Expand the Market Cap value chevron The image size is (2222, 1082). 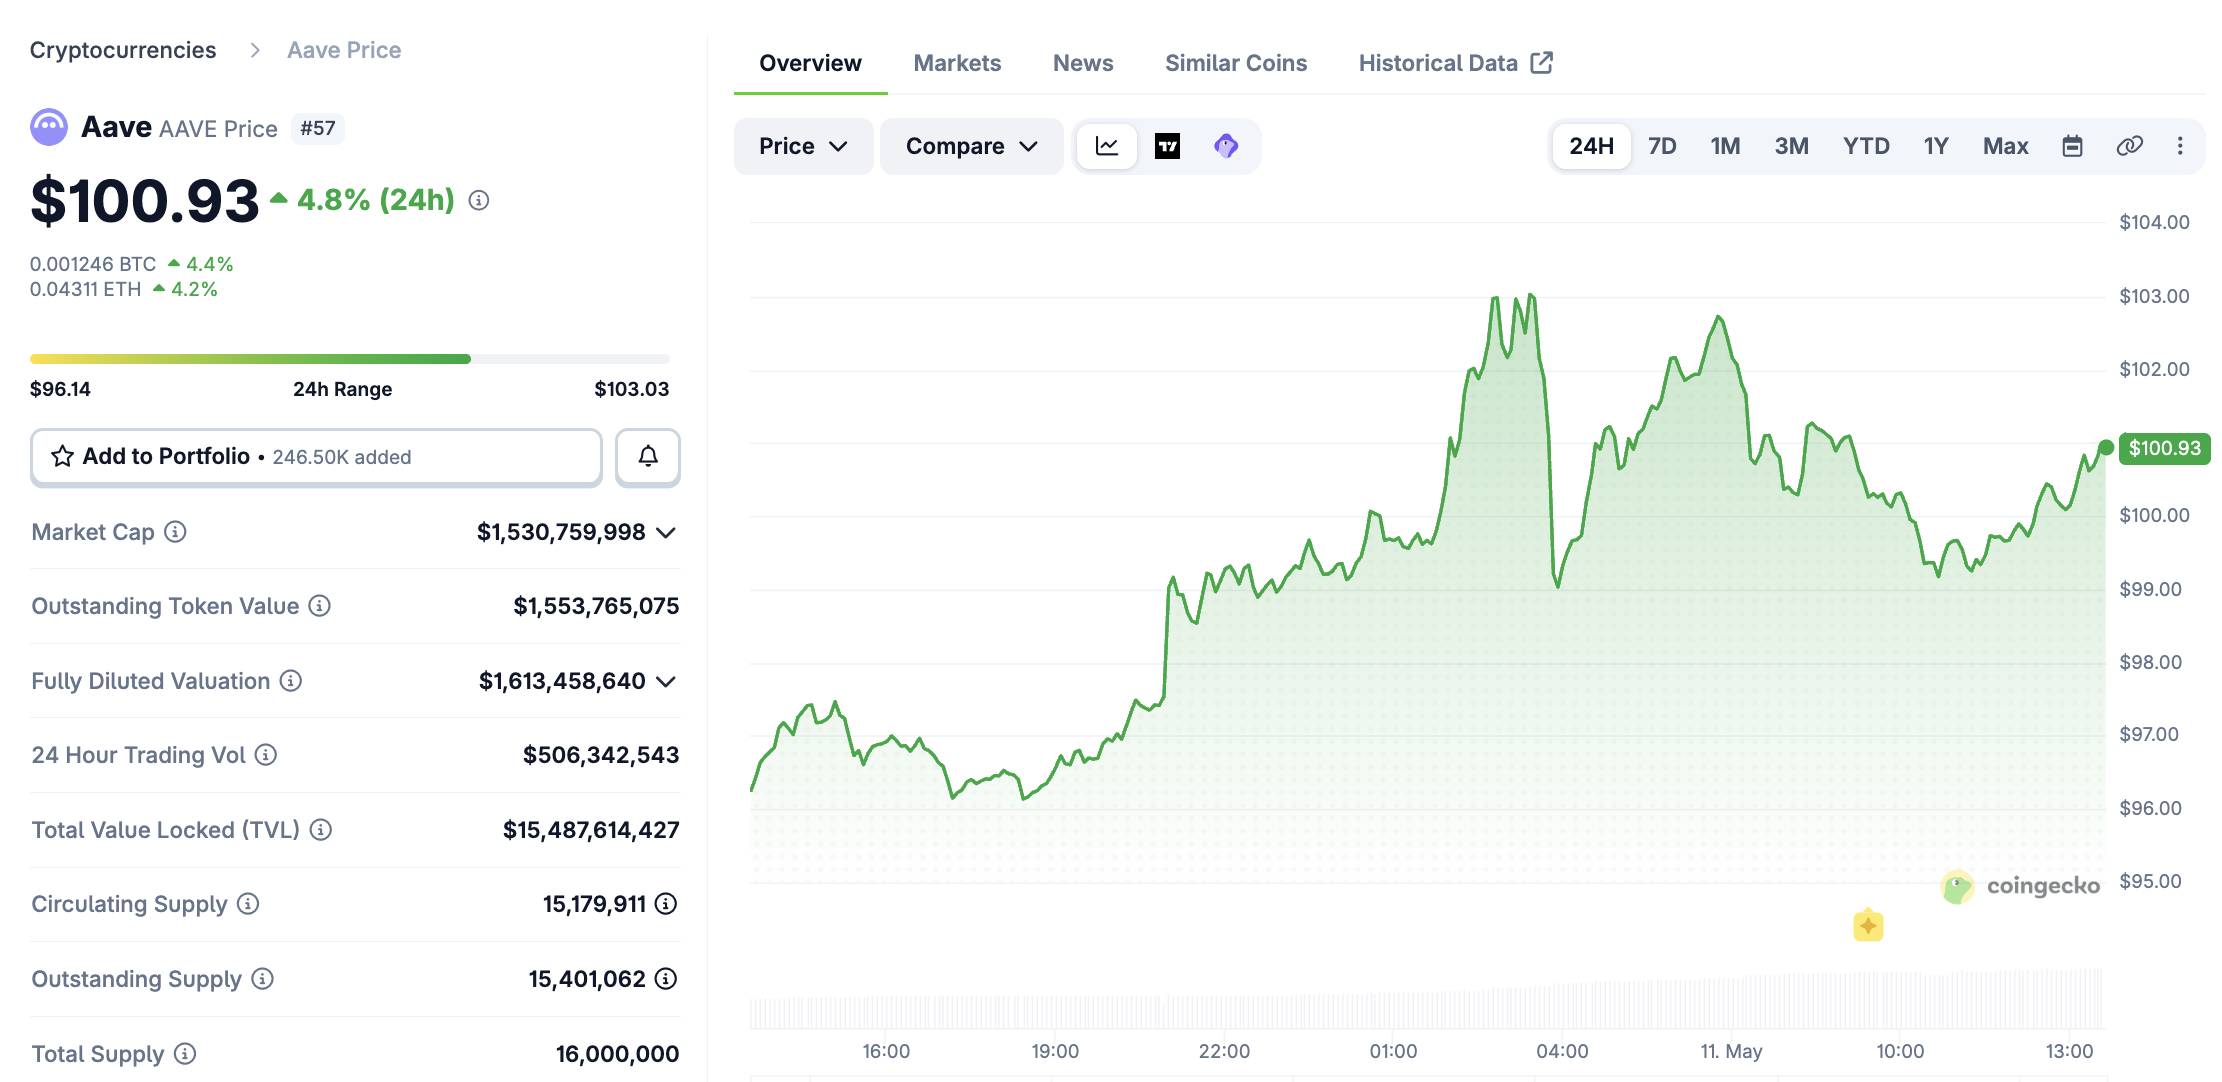tap(666, 533)
